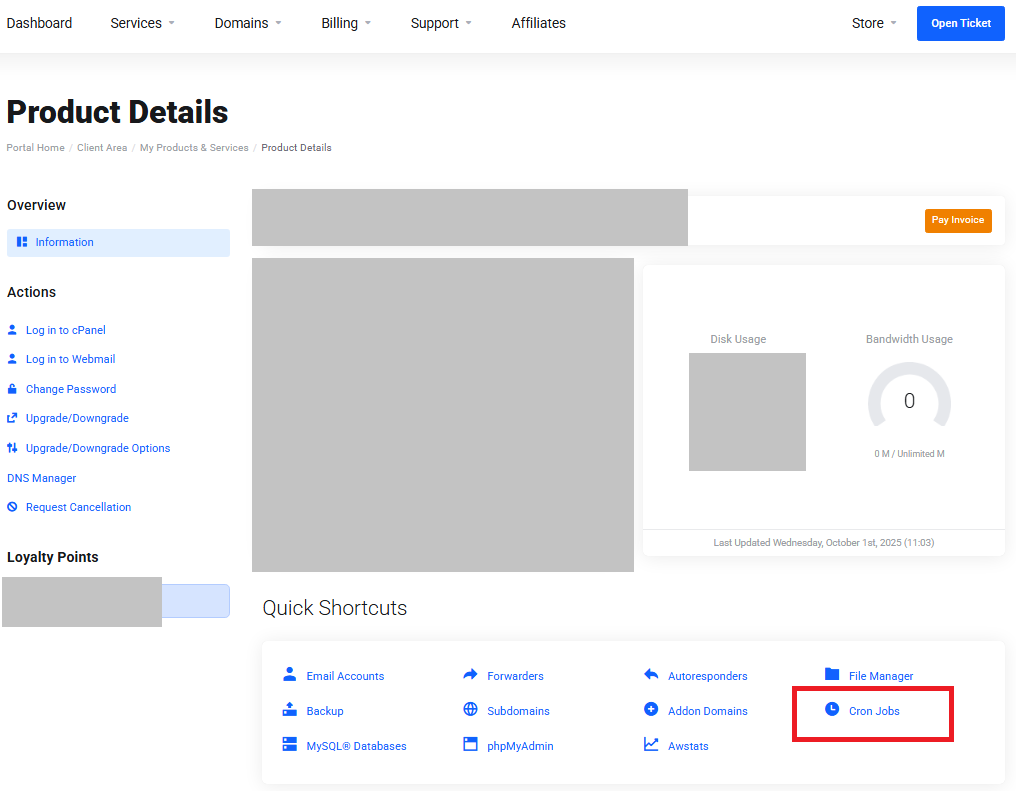Click the Autoresponders reply icon
This screenshot has height=791, width=1016.
tap(651, 674)
